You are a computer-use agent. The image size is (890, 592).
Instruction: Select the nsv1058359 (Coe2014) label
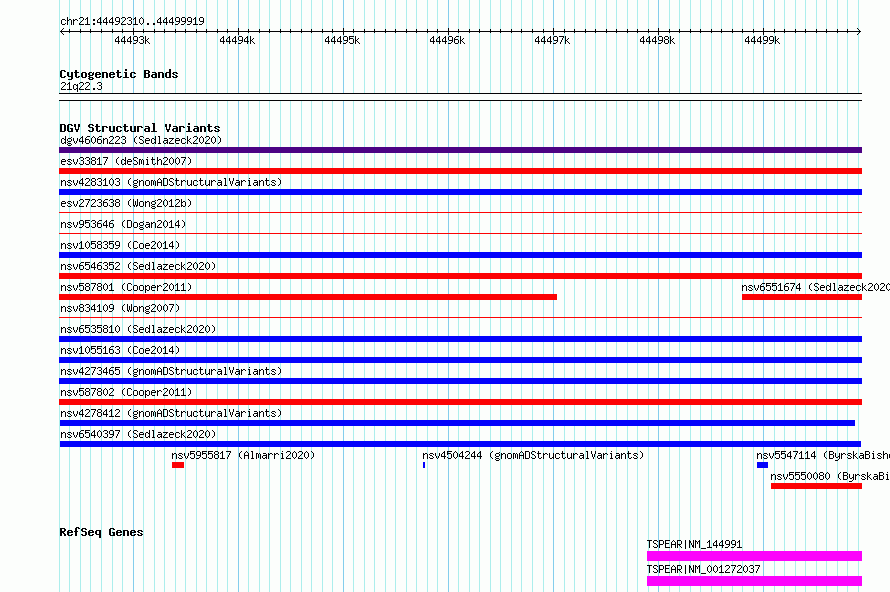[x=120, y=245]
